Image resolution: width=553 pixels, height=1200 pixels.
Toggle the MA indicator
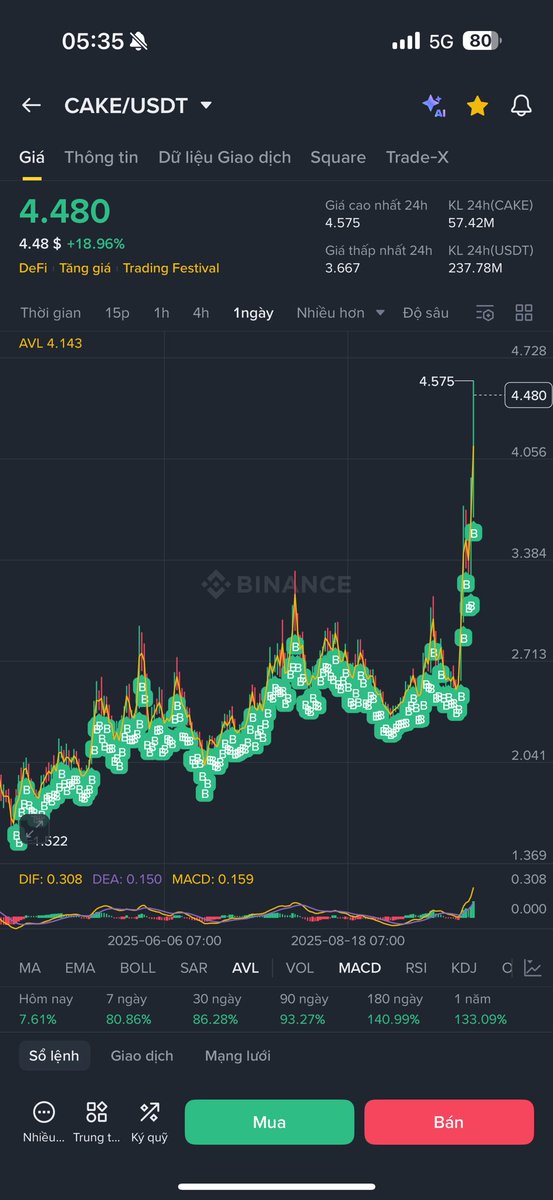click(30, 968)
